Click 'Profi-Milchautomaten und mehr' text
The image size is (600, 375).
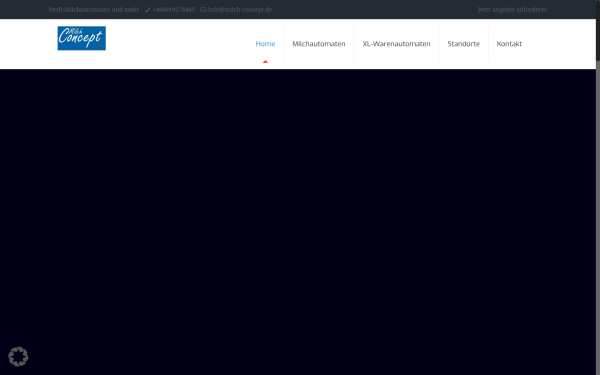[94, 10]
